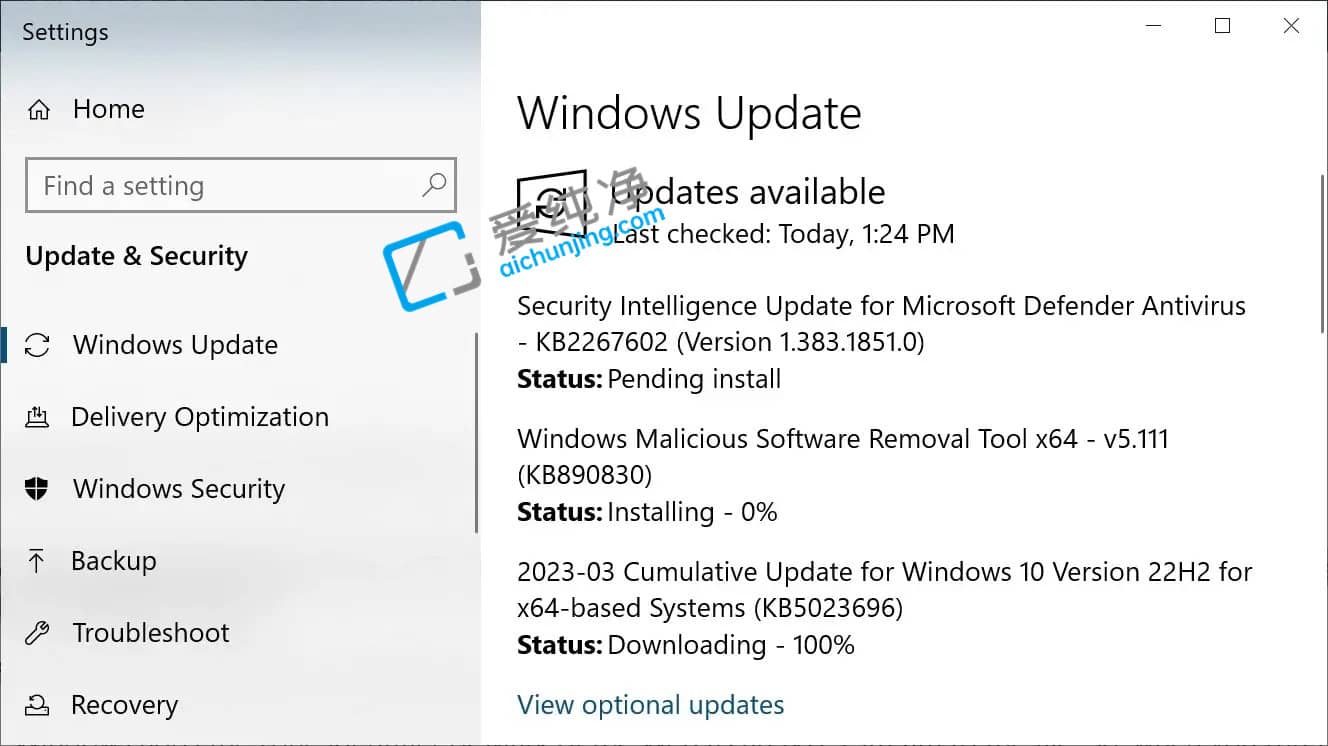Open the View optional updates link
This screenshot has width=1328, height=746.
(650, 704)
